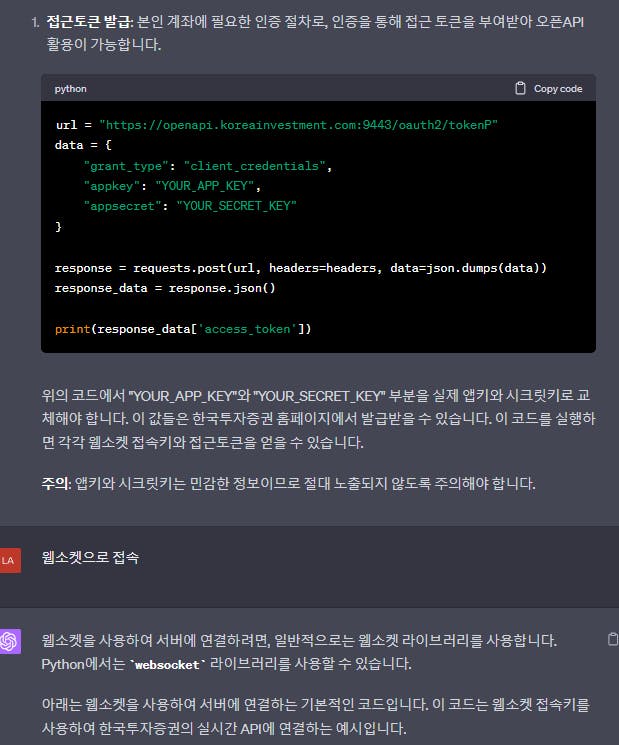Click the print access_token line
The height and width of the screenshot is (745, 619).
click(x=183, y=329)
